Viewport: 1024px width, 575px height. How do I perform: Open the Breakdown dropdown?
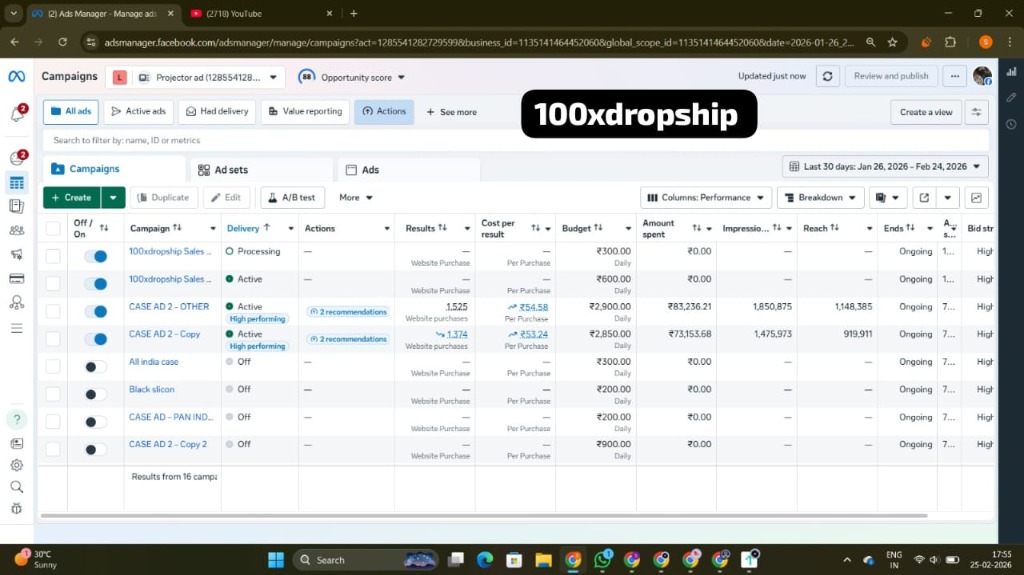tap(820, 197)
